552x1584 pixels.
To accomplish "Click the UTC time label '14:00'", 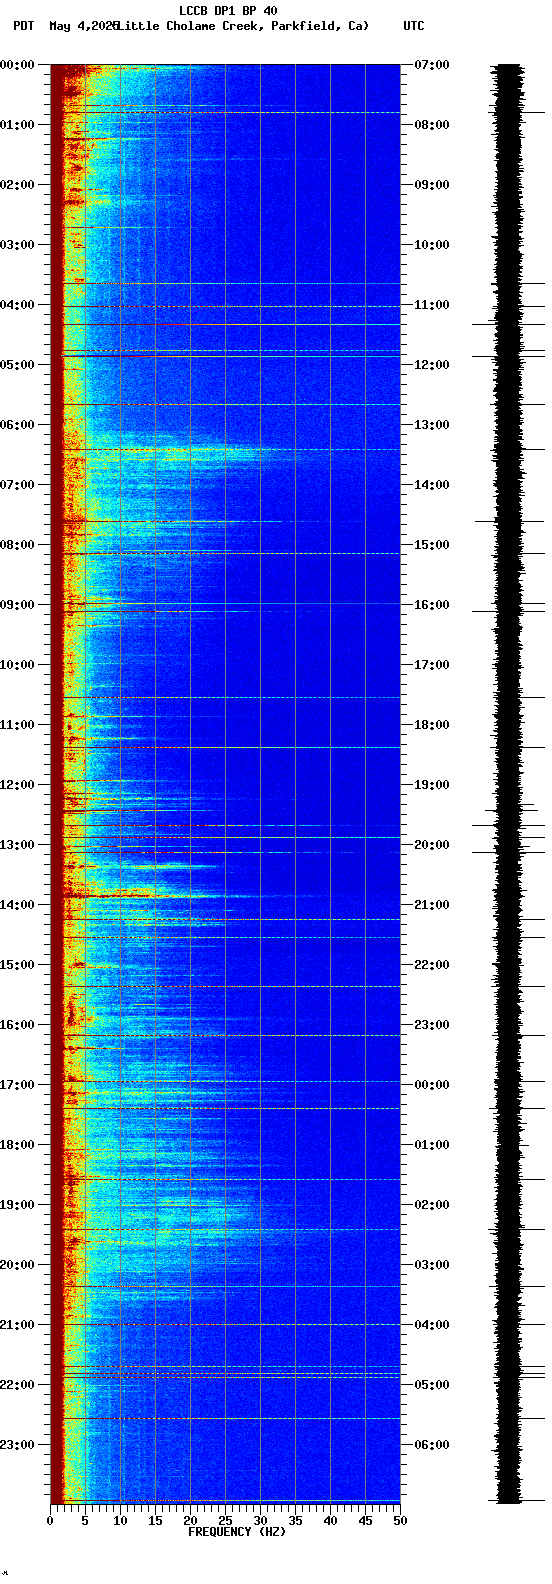I will [x=432, y=485].
